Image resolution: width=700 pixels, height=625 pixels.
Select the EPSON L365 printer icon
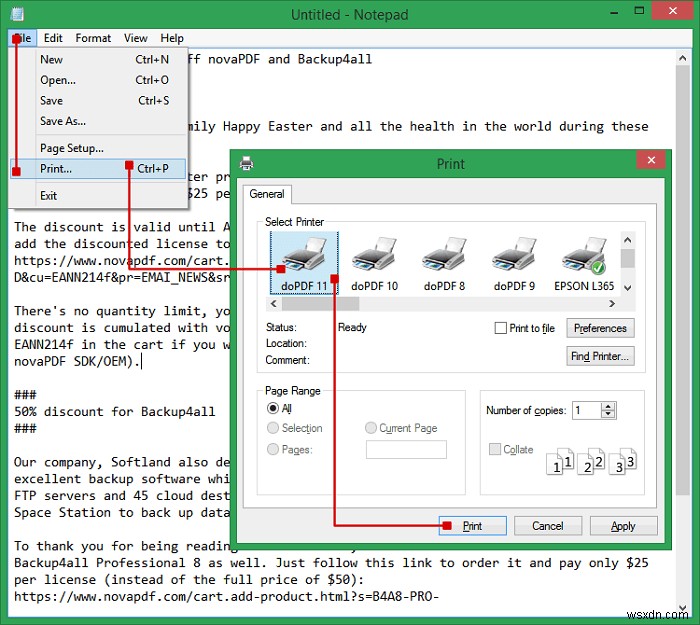click(x=584, y=262)
